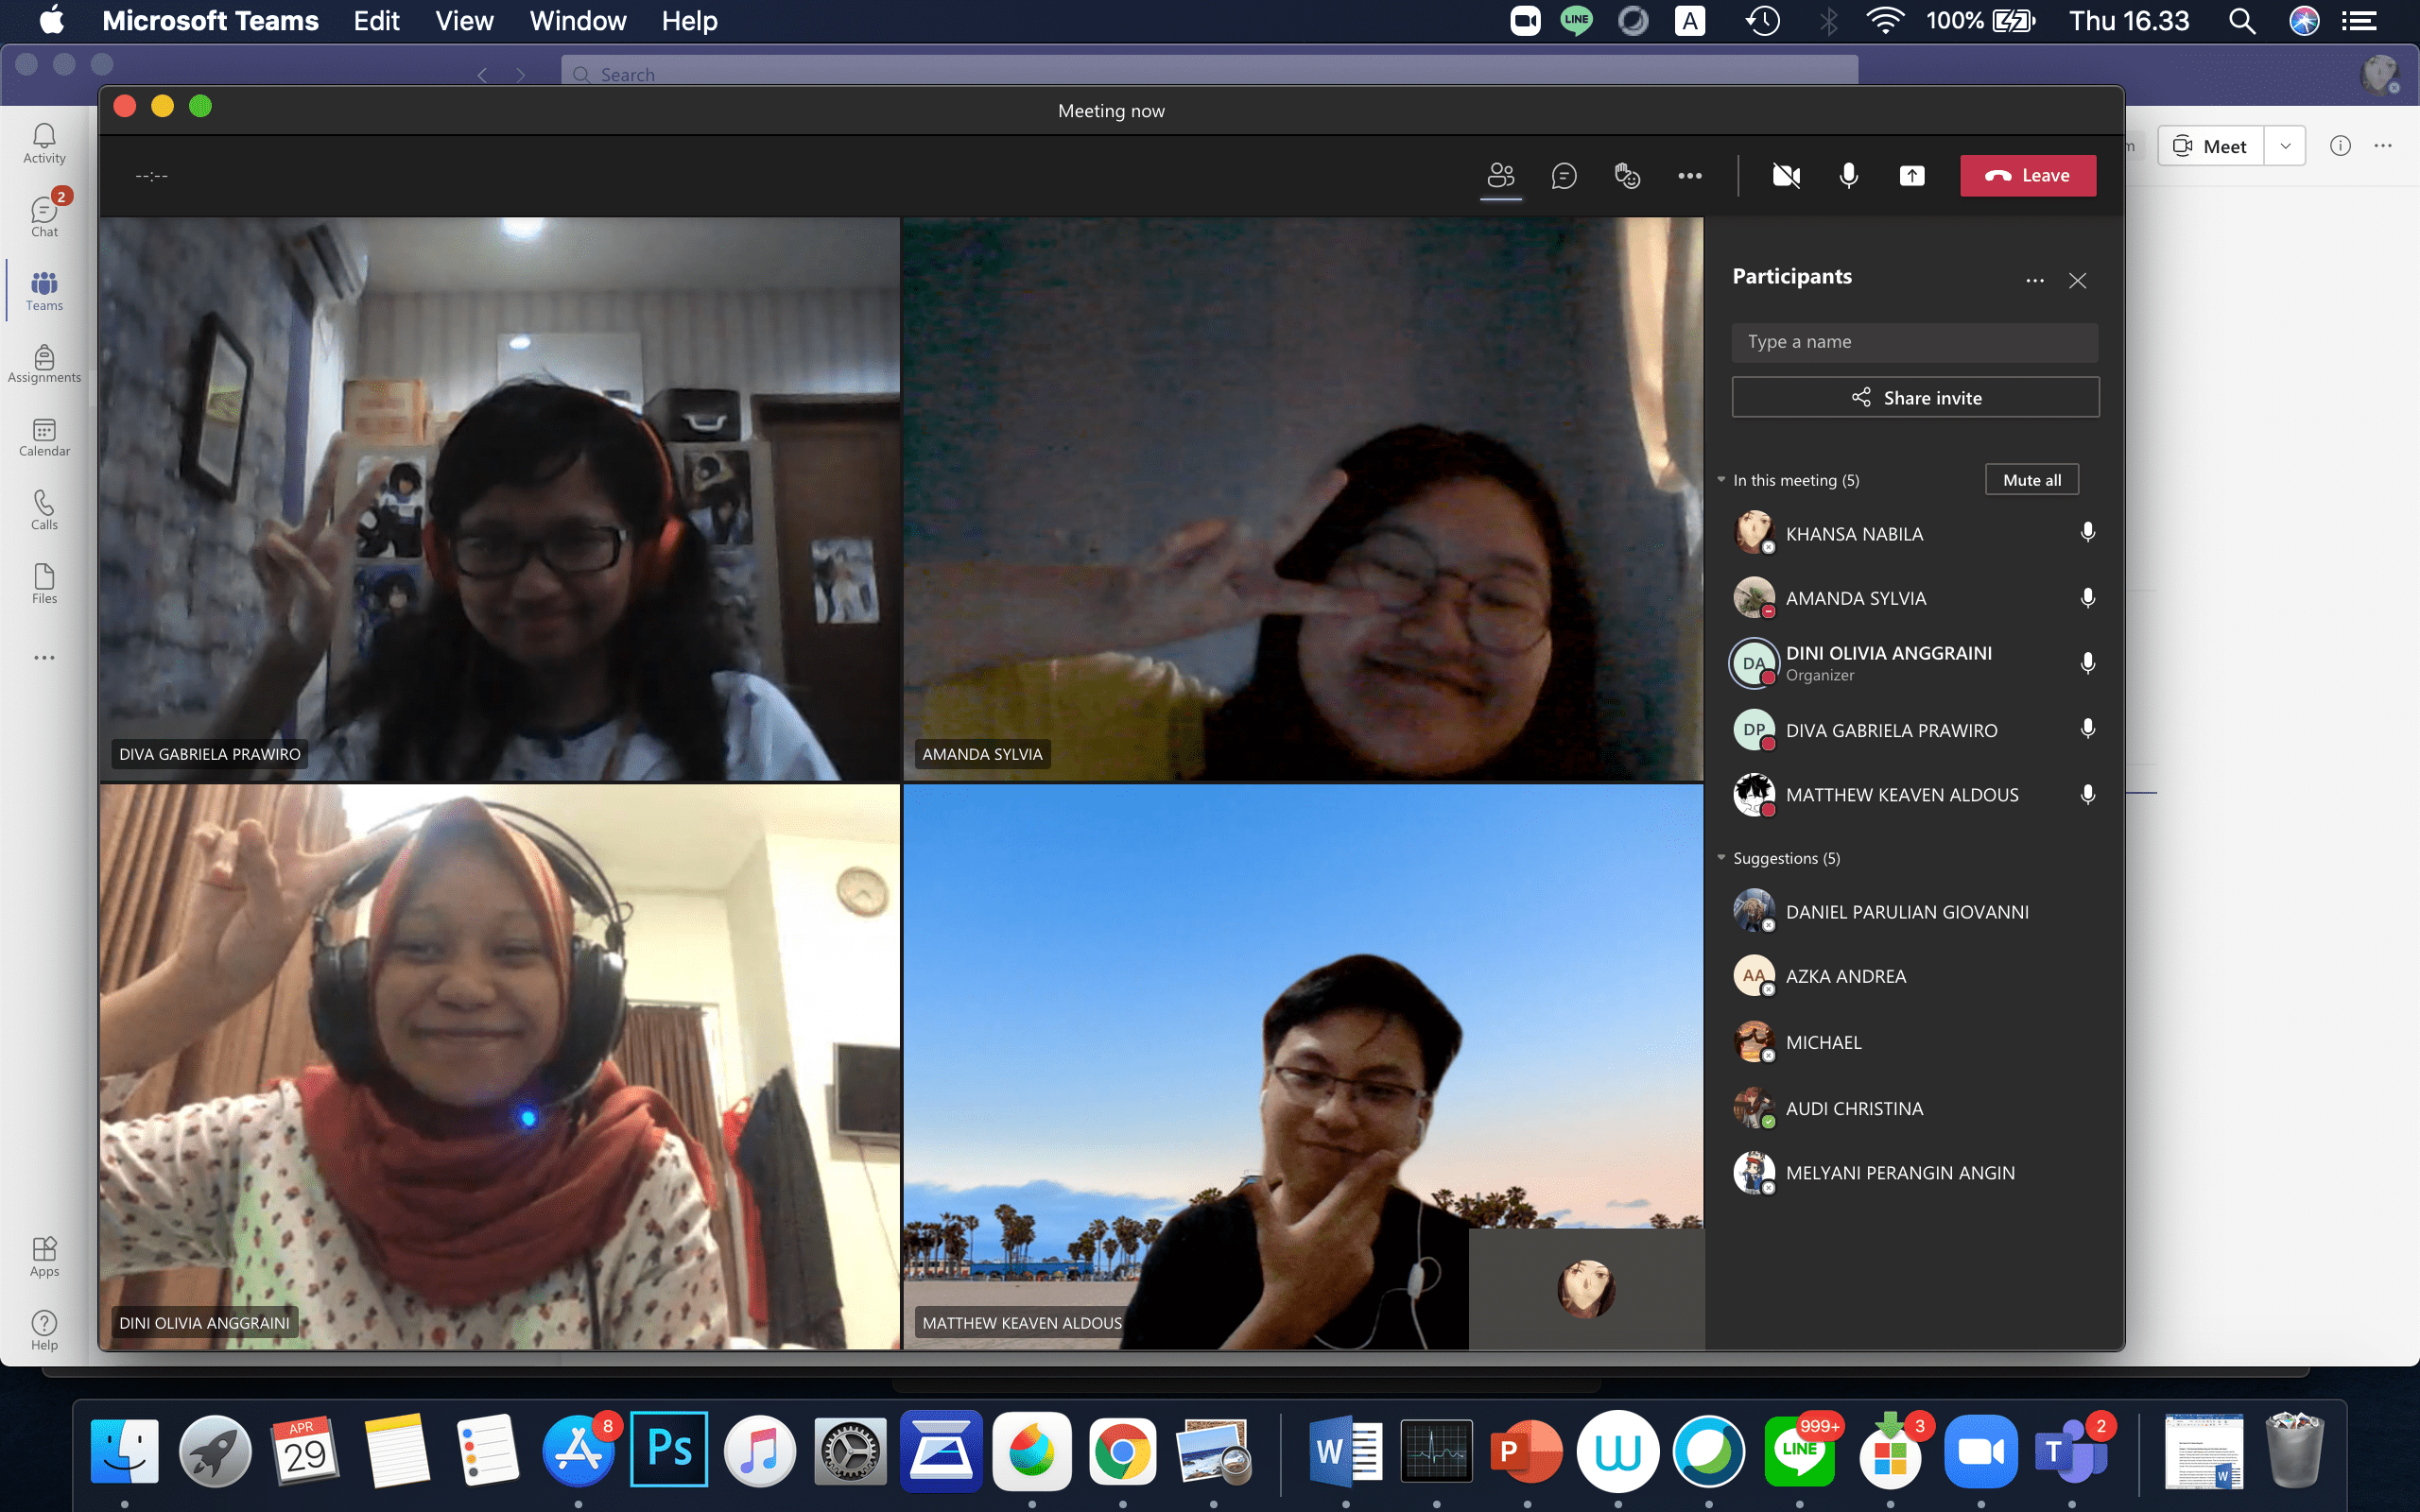Turn on the camera in the meeting toolbar
The width and height of the screenshot is (2420, 1512).
(x=1786, y=175)
